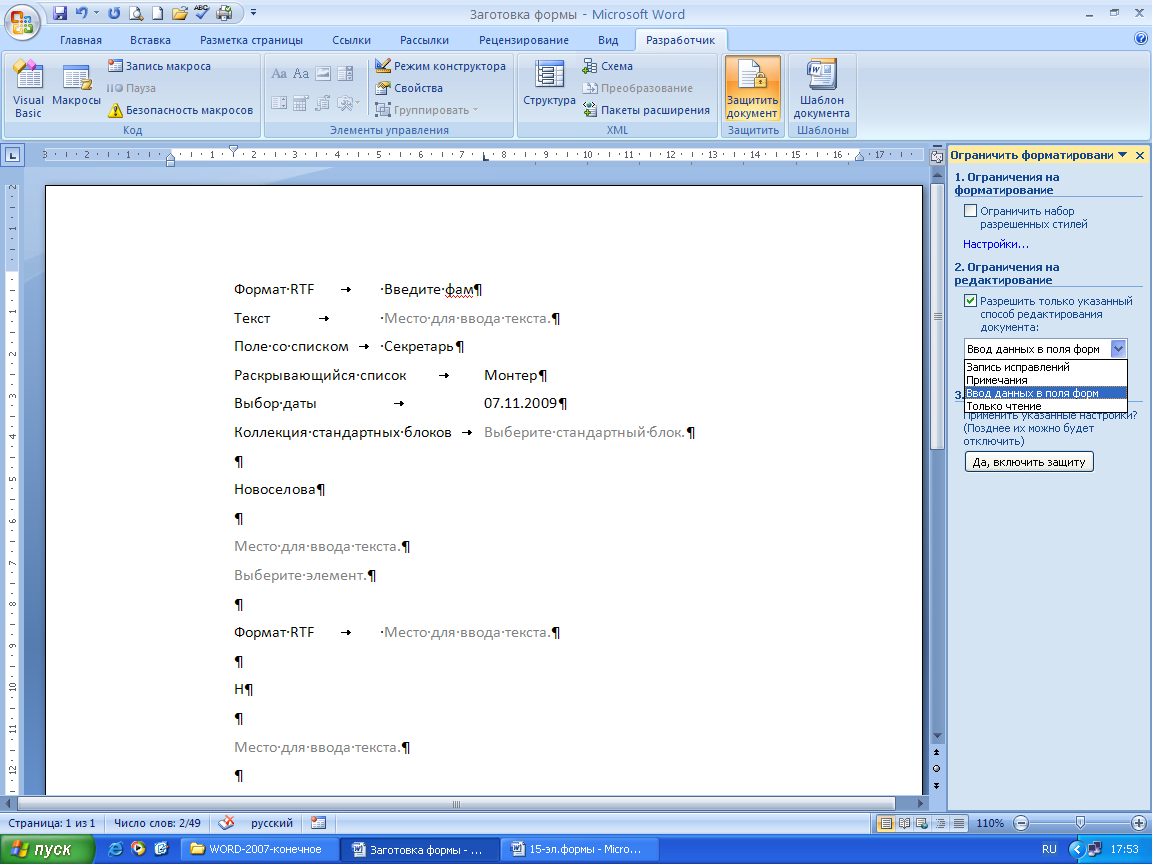Click the Macros icon in ribbon
The width and height of the screenshot is (1152, 864).
76,88
